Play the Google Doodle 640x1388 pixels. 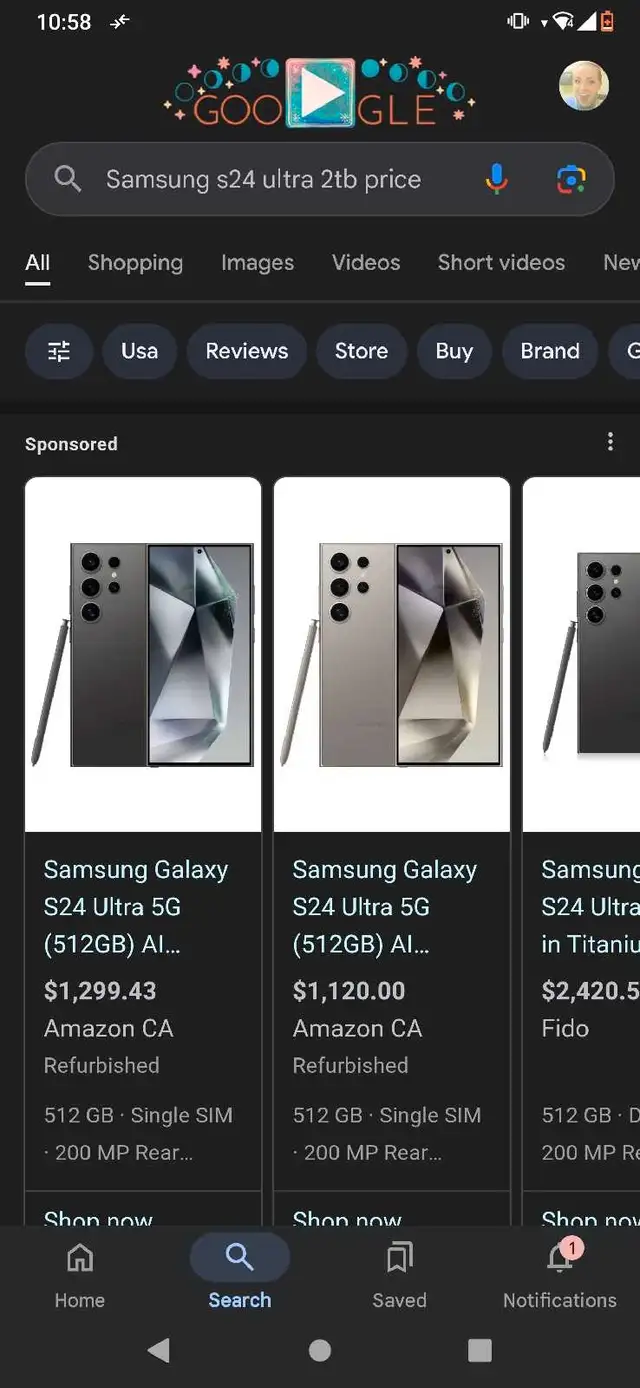[320, 93]
